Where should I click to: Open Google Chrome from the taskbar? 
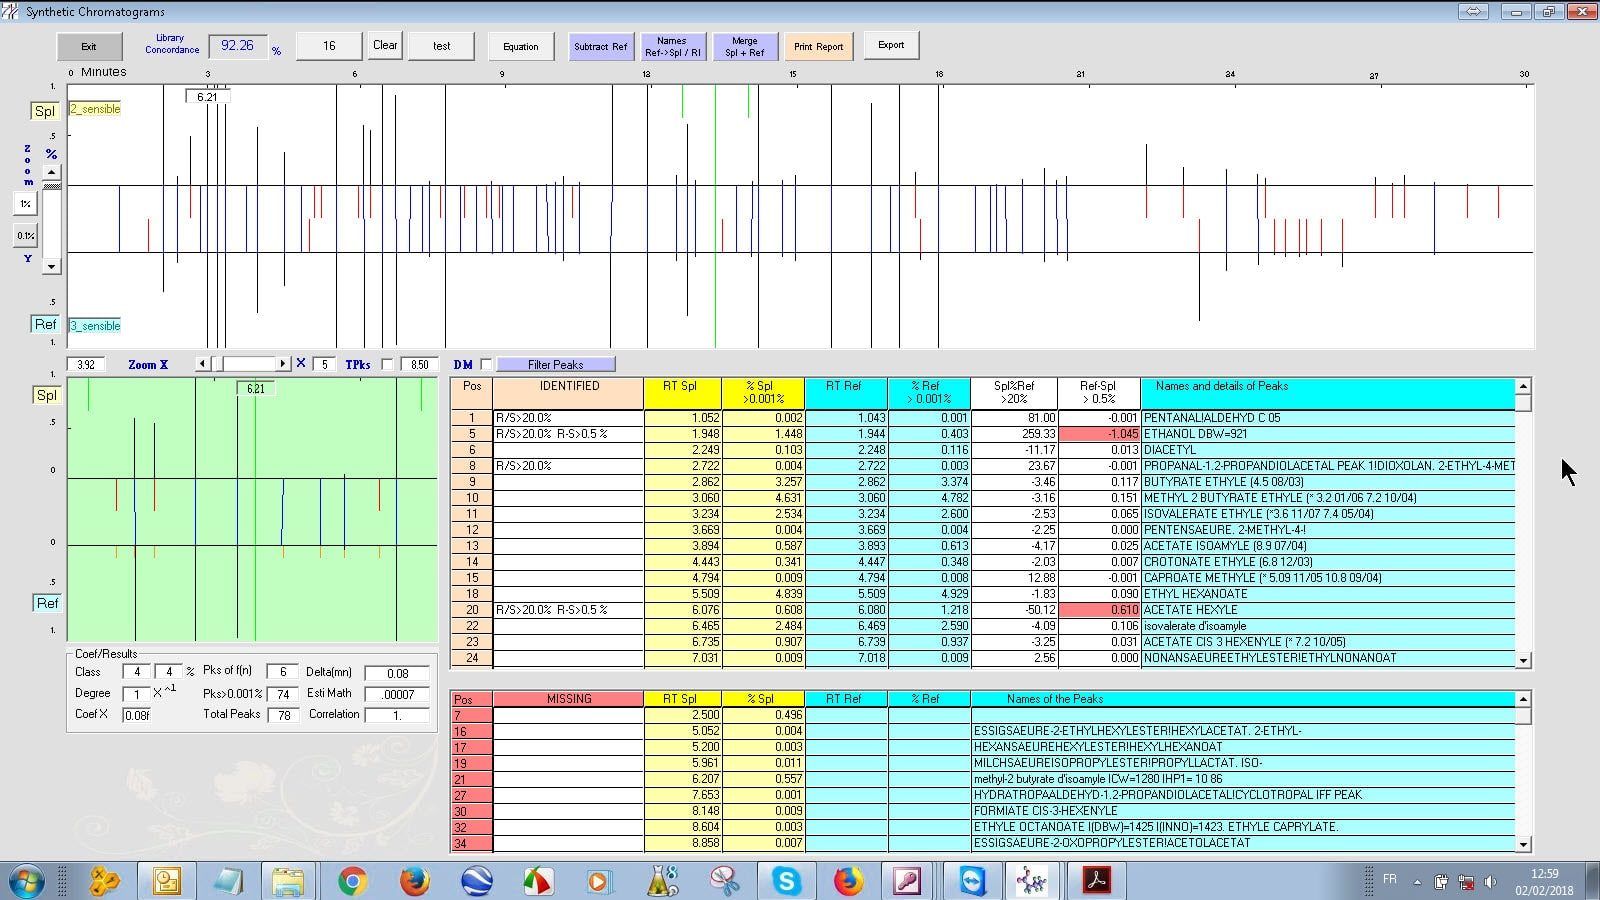click(x=351, y=881)
